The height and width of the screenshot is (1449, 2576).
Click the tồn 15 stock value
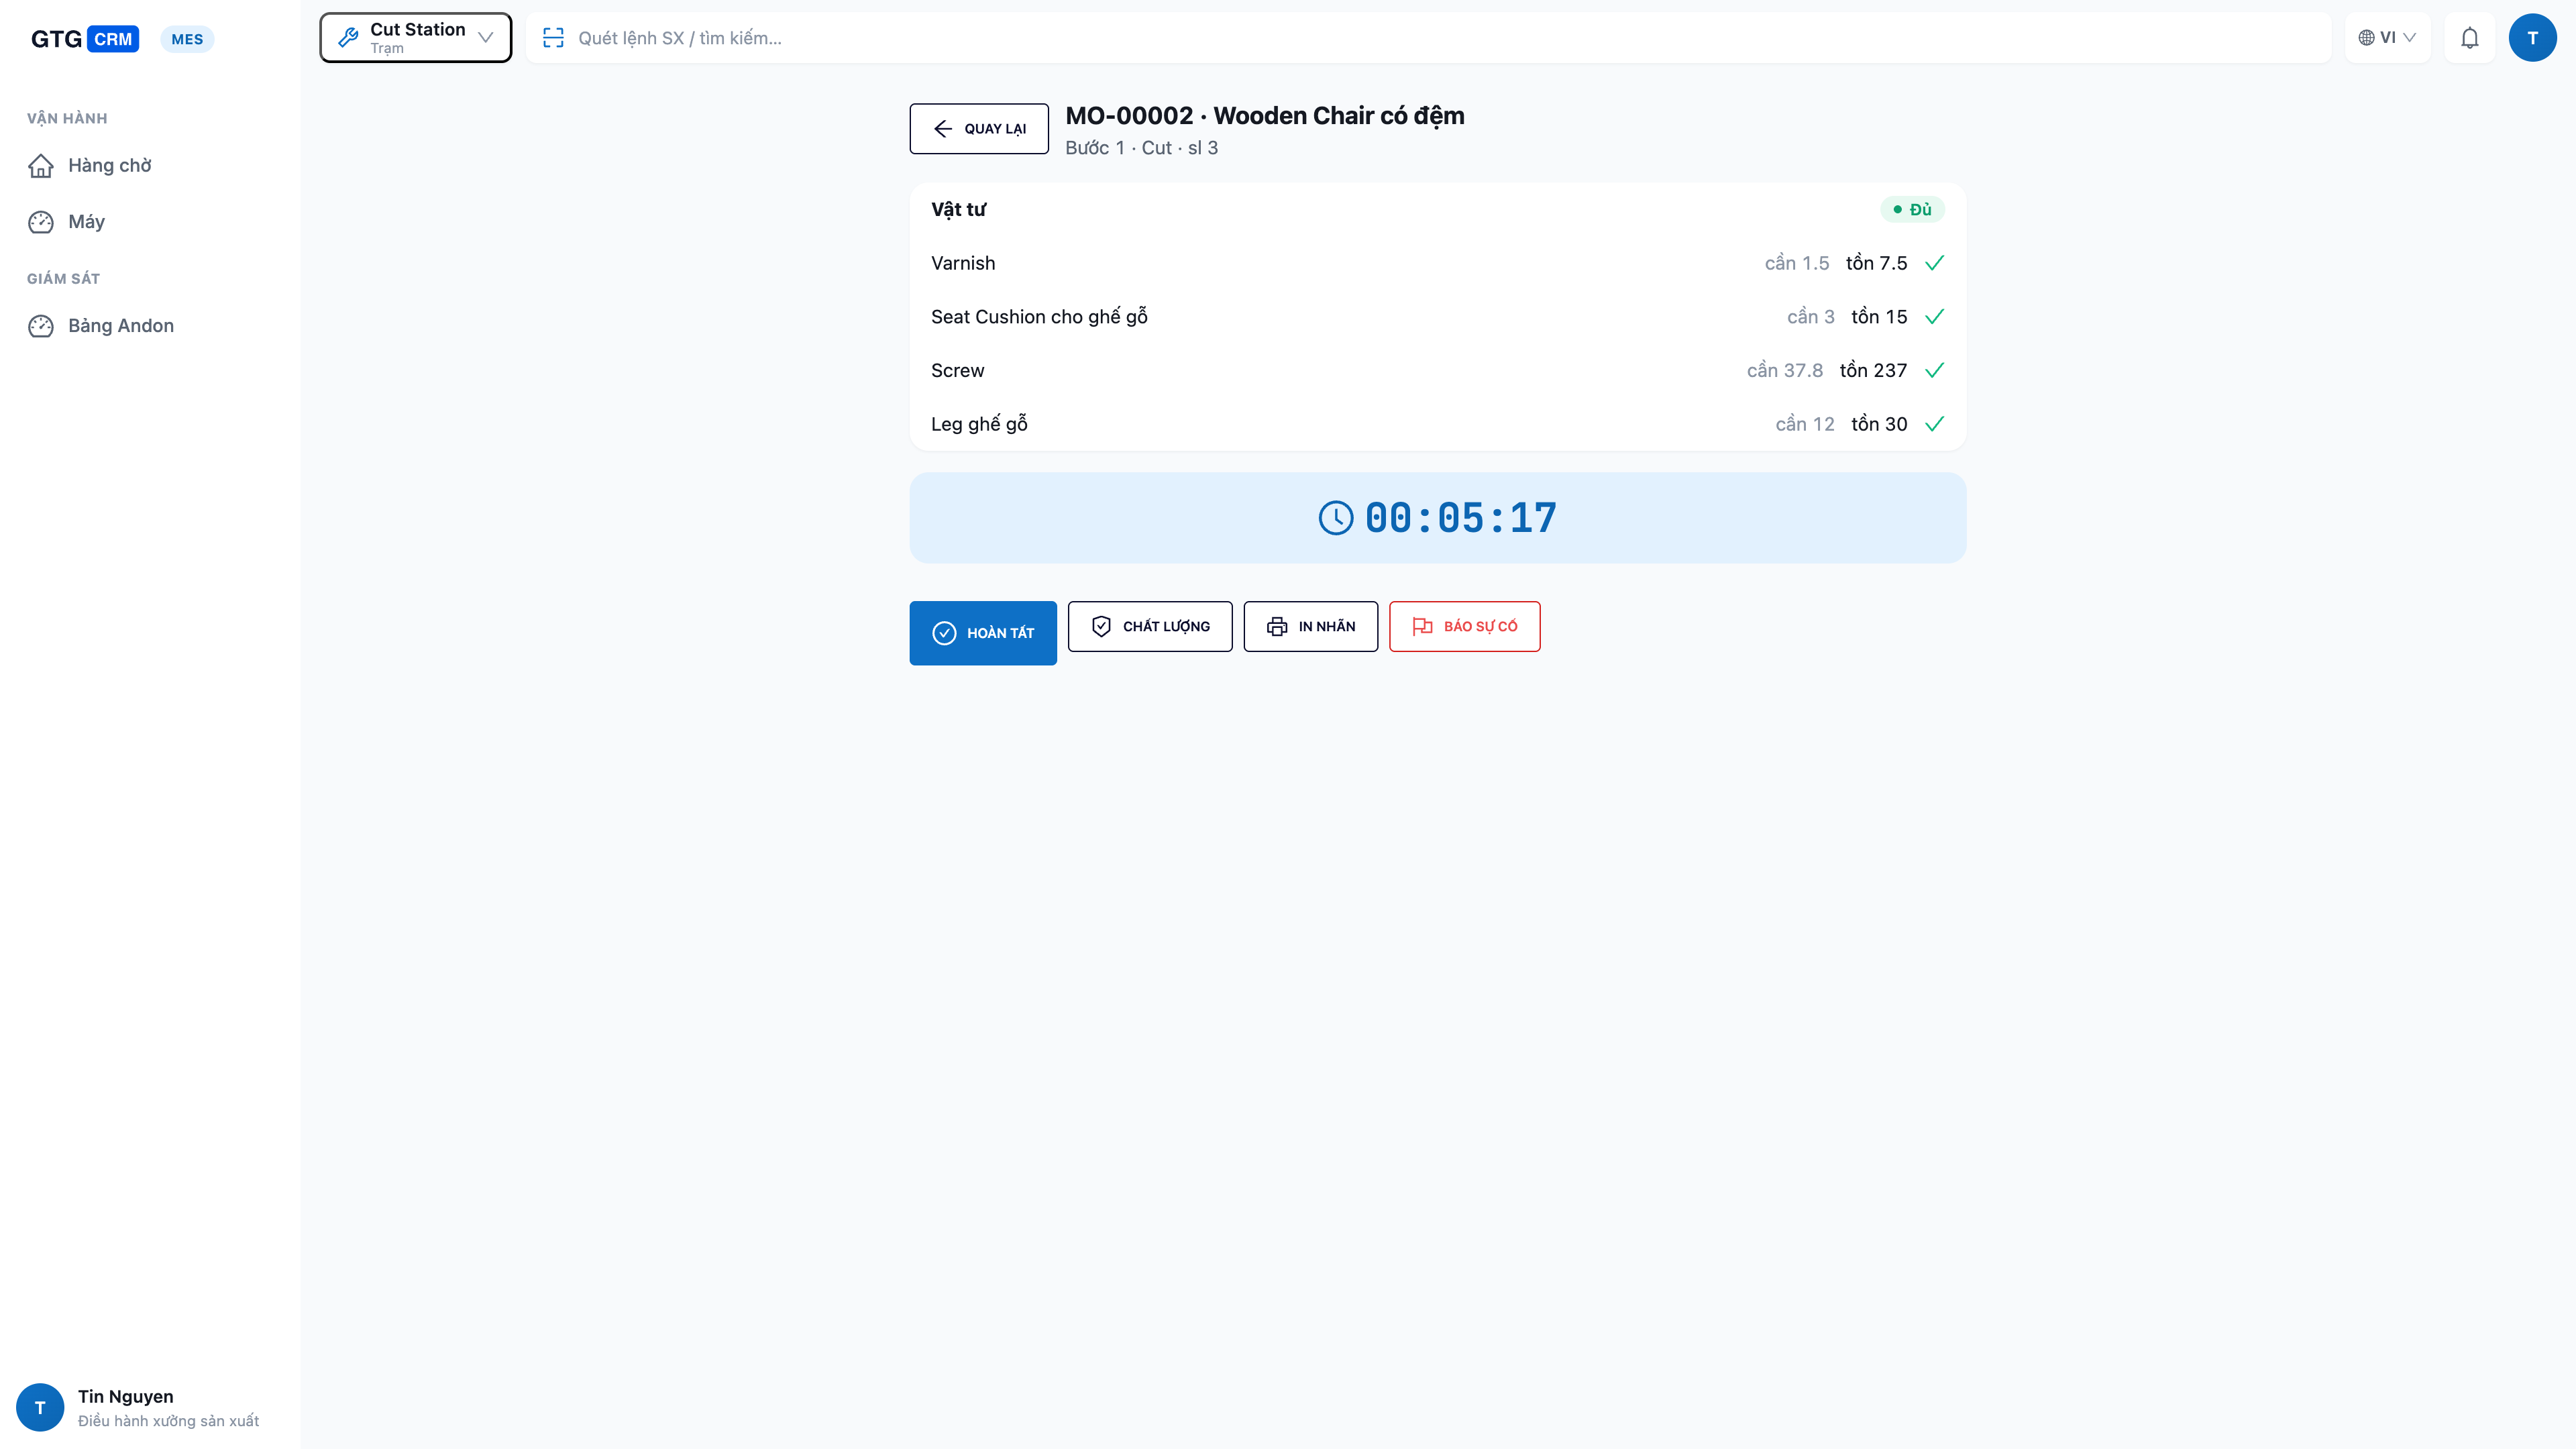point(1879,317)
